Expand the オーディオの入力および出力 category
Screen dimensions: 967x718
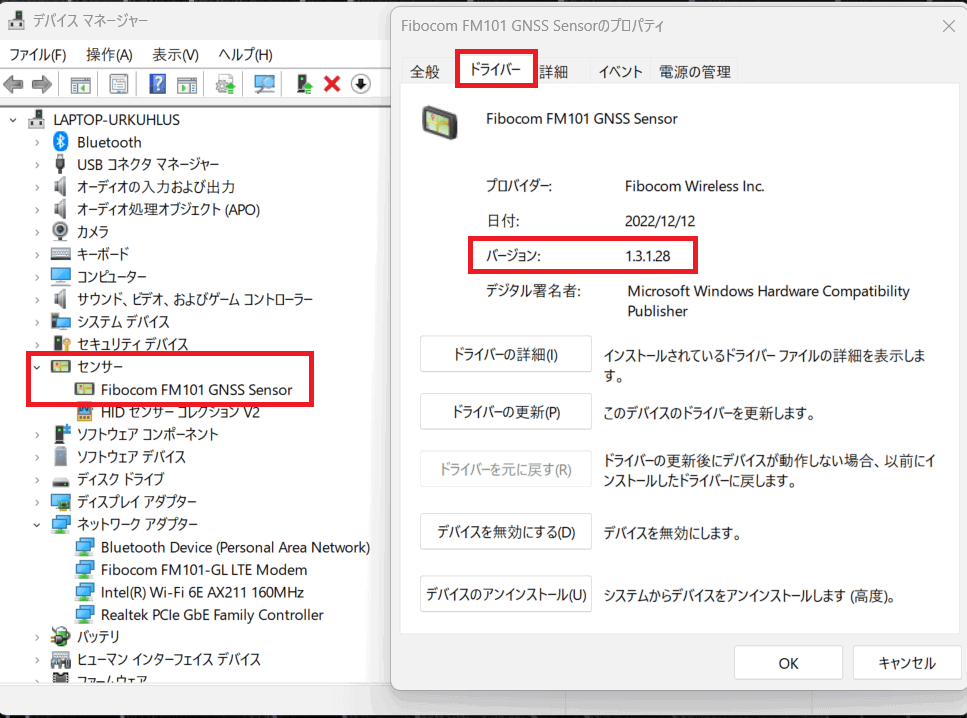[37, 187]
